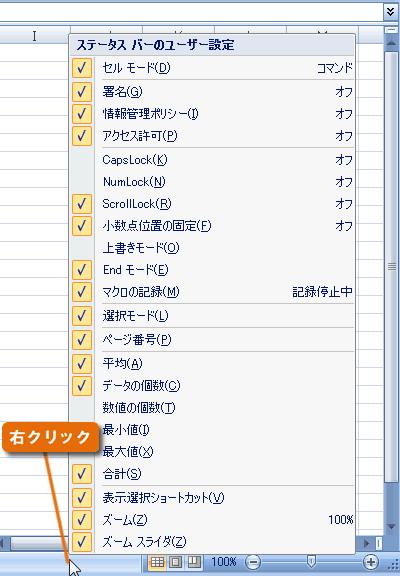Toggle マクロの記録(M) option

click(x=212, y=292)
